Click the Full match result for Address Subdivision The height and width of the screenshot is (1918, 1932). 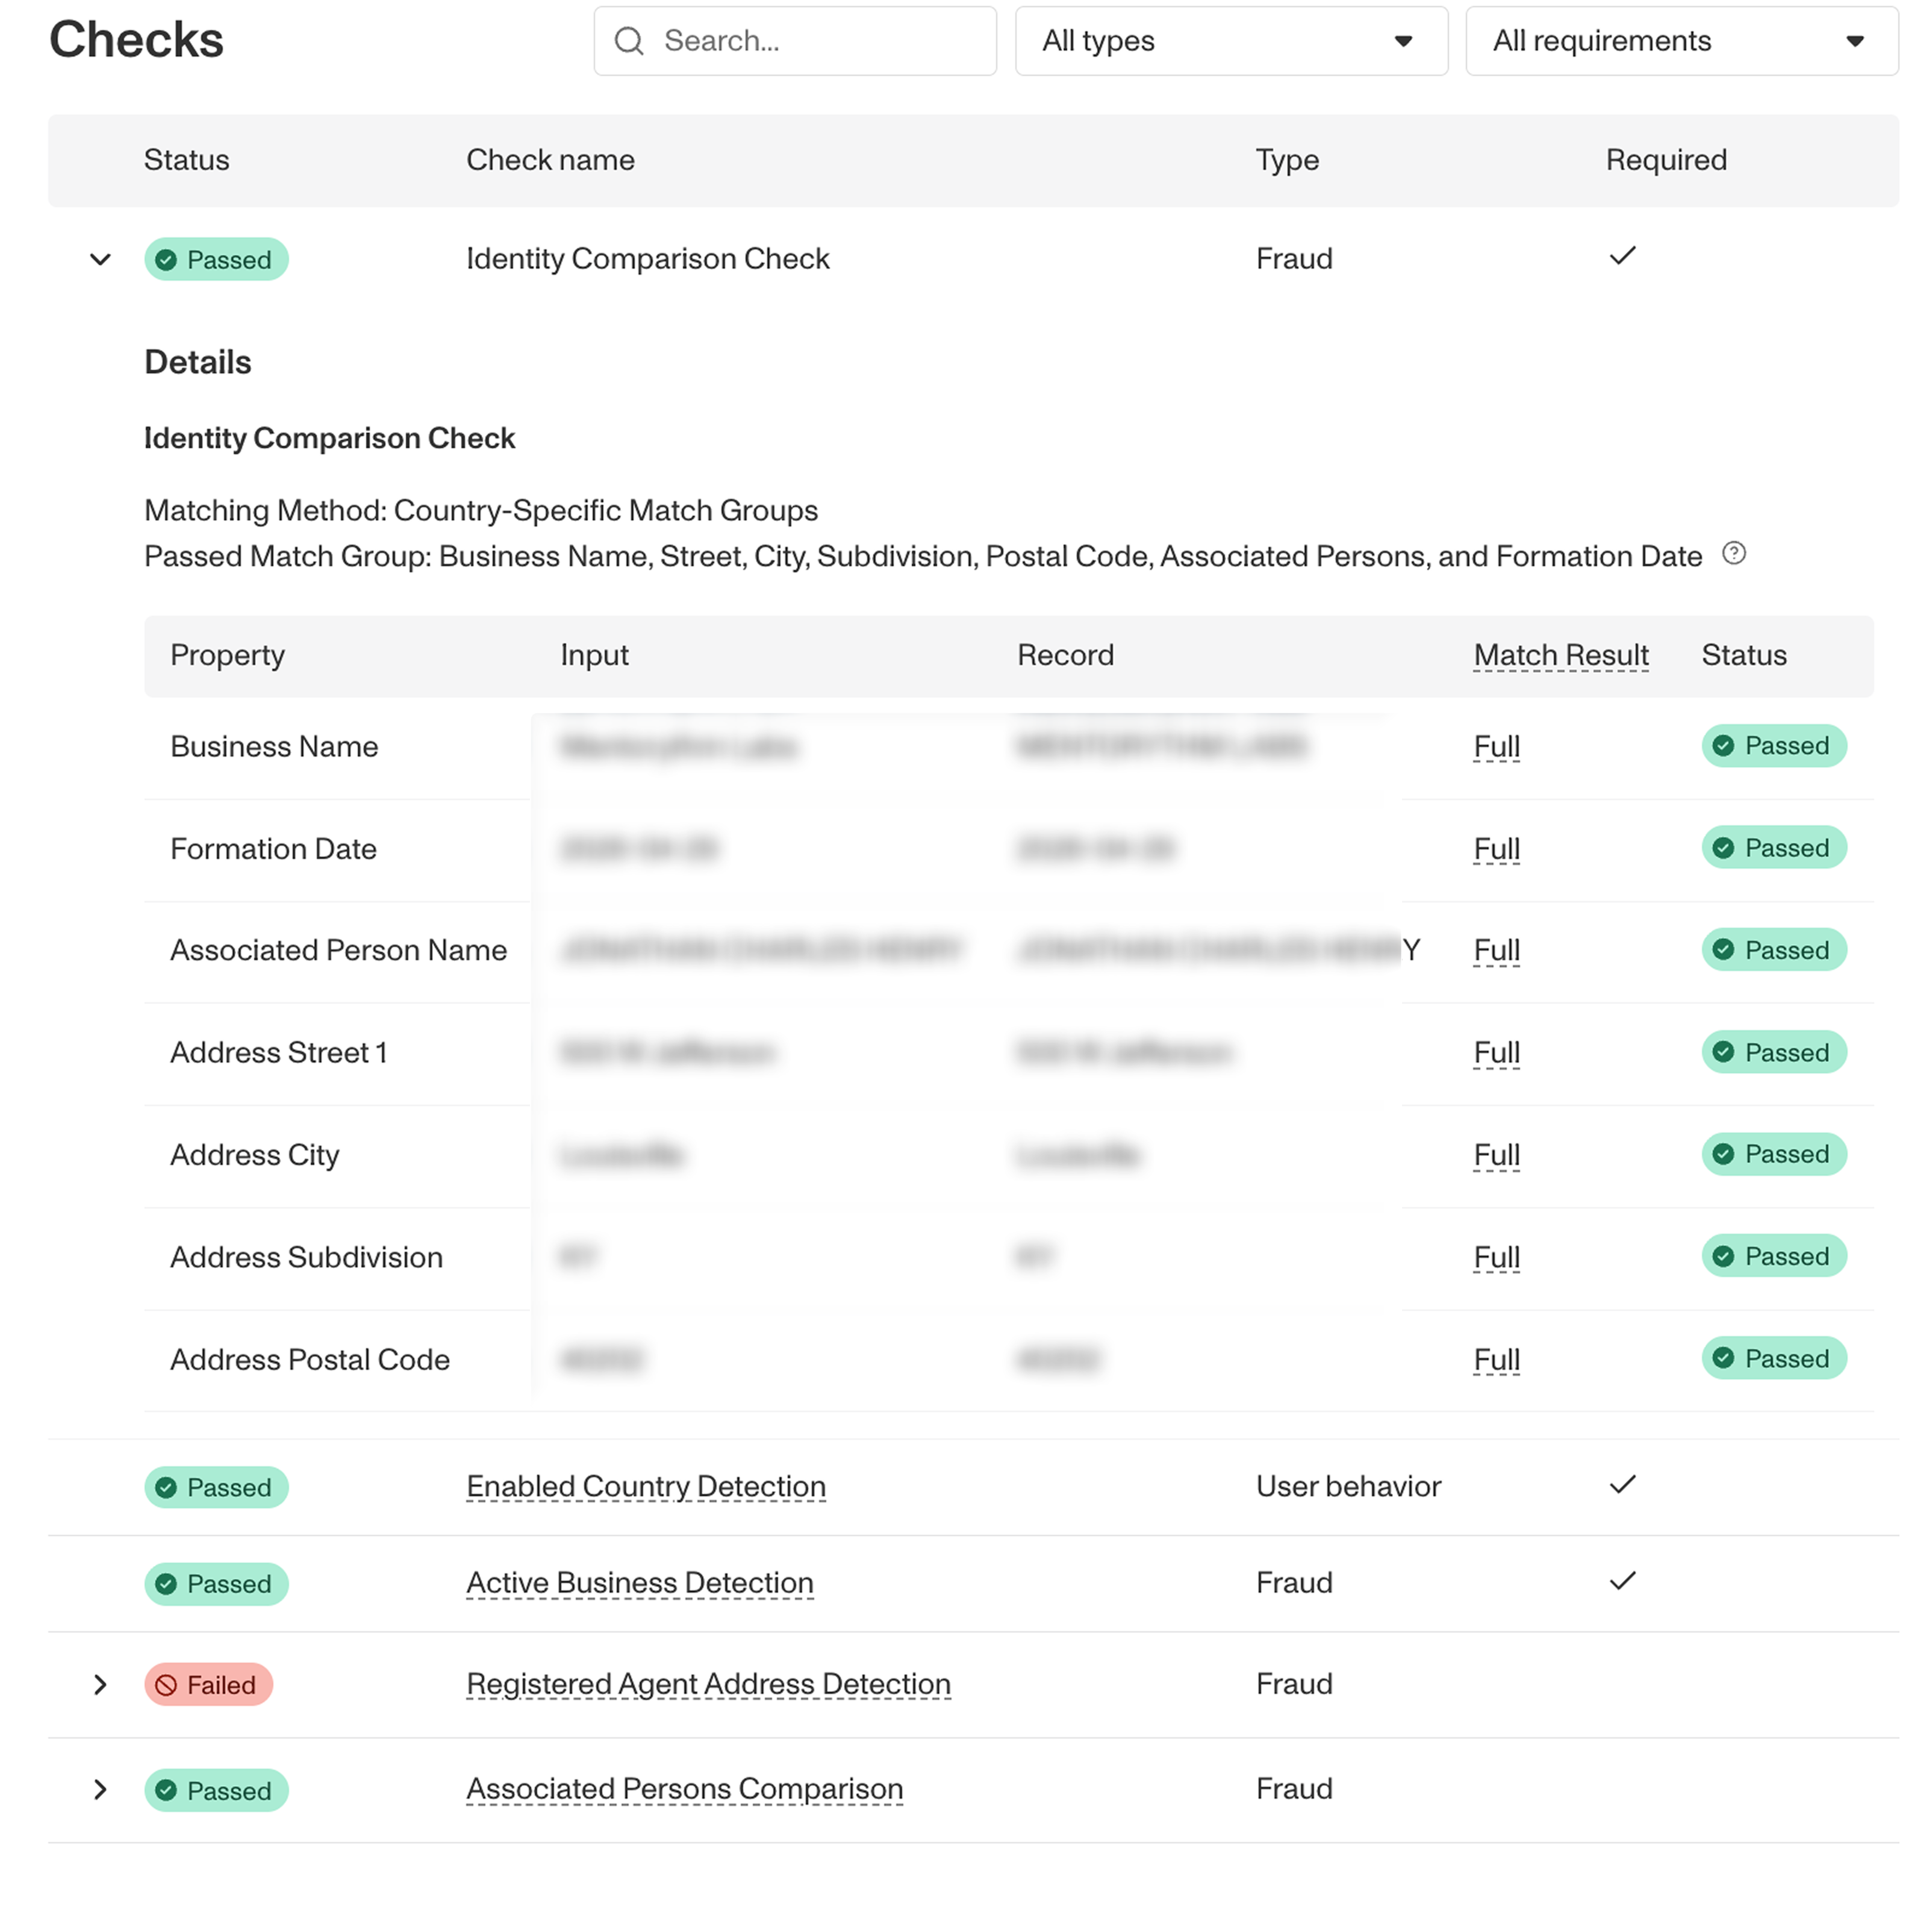click(1497, 1257)
